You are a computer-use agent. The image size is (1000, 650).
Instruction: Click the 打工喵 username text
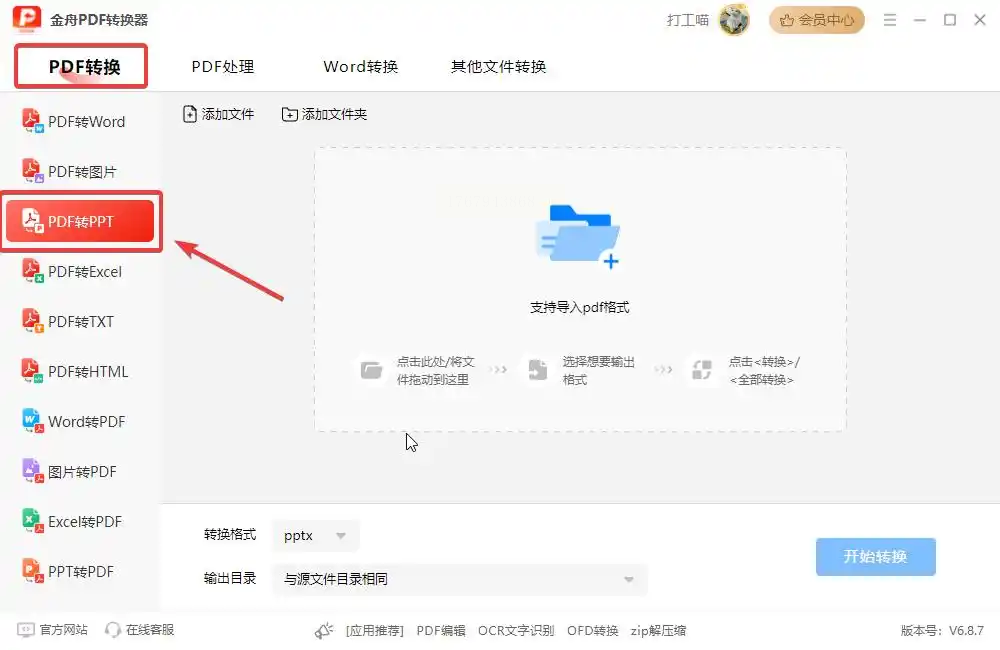point(688,20)
